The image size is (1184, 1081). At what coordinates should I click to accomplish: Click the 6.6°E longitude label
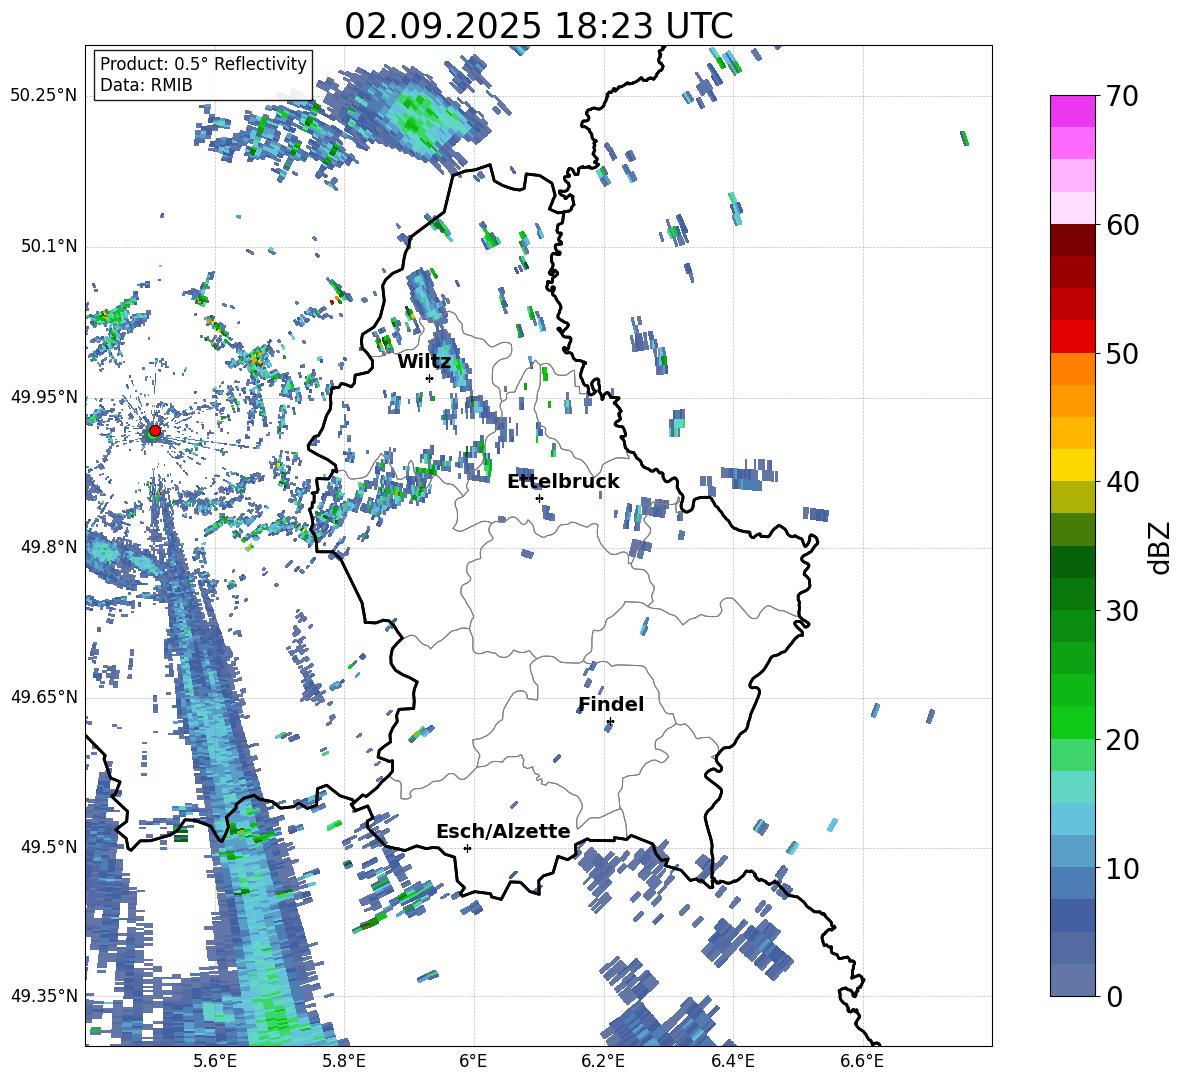pyautogui.click(x=862, y=1061)
